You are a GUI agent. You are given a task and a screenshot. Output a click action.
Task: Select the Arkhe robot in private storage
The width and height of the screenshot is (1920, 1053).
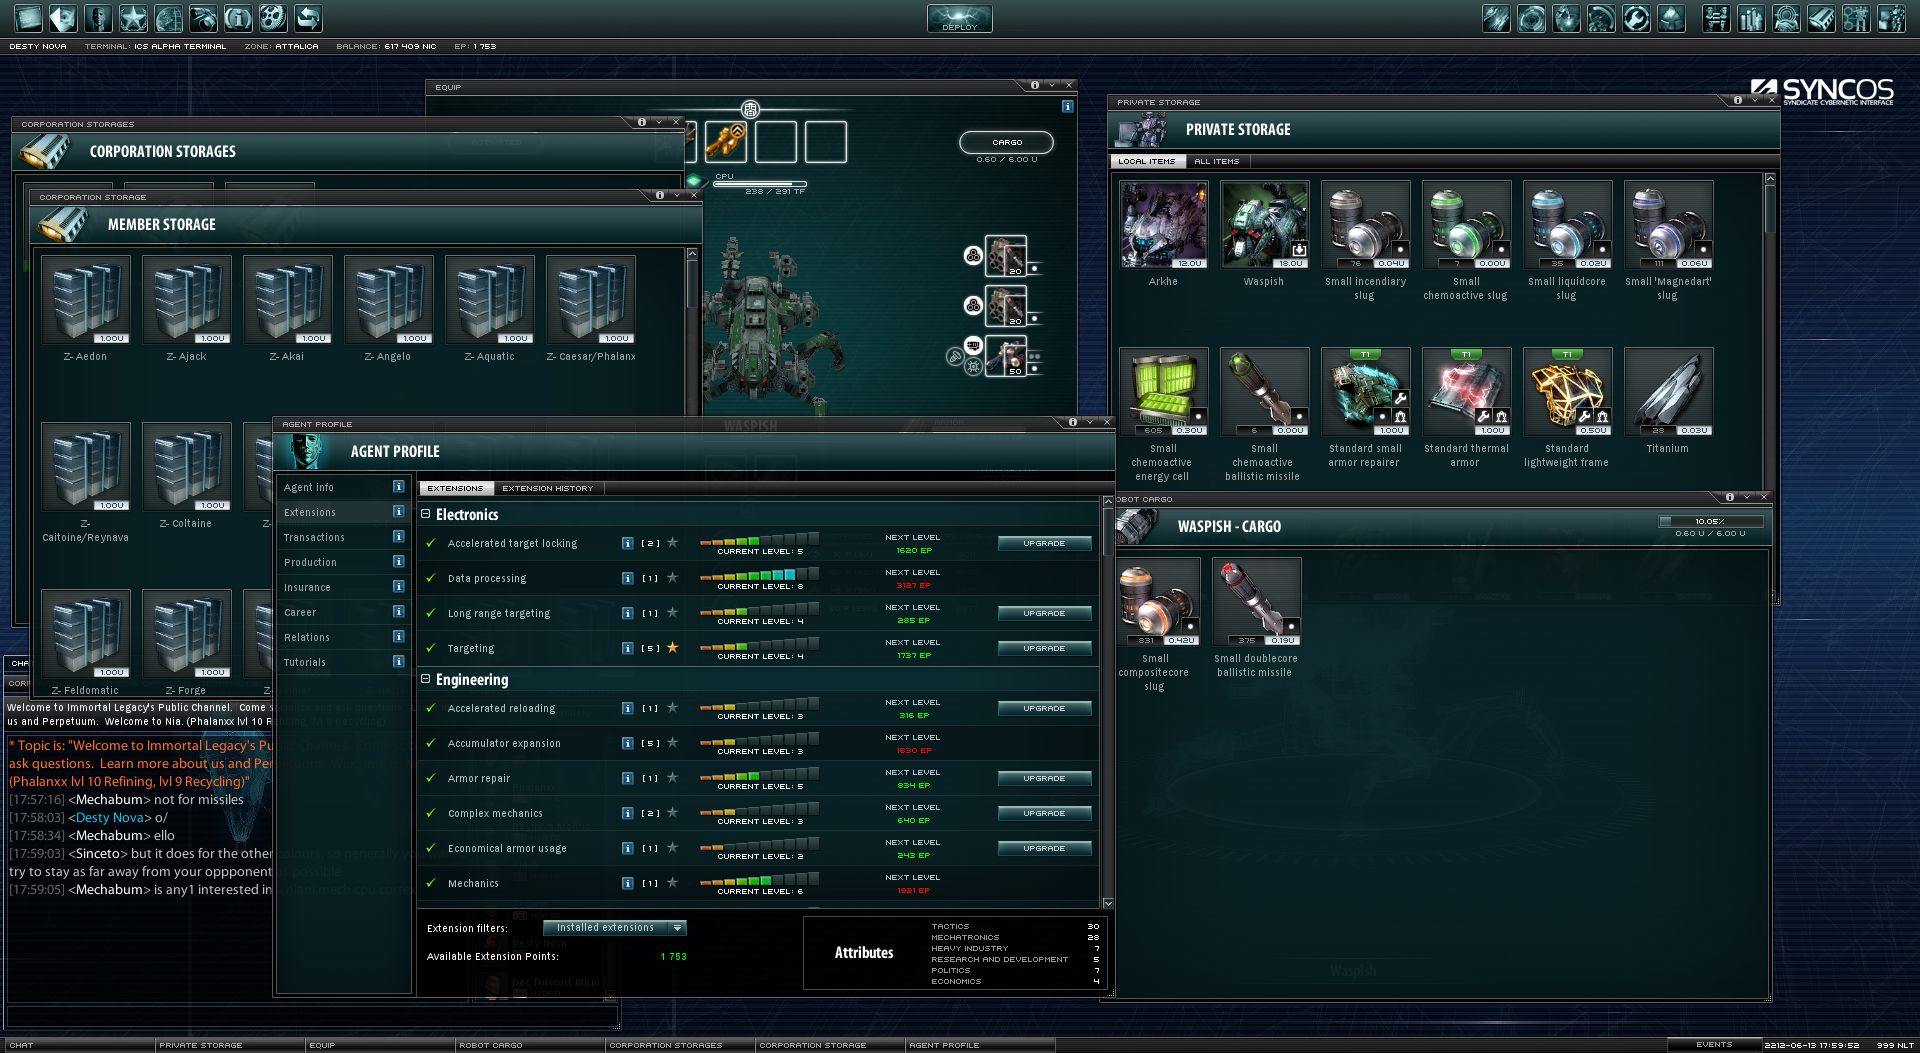click(x=1163, y=225)
